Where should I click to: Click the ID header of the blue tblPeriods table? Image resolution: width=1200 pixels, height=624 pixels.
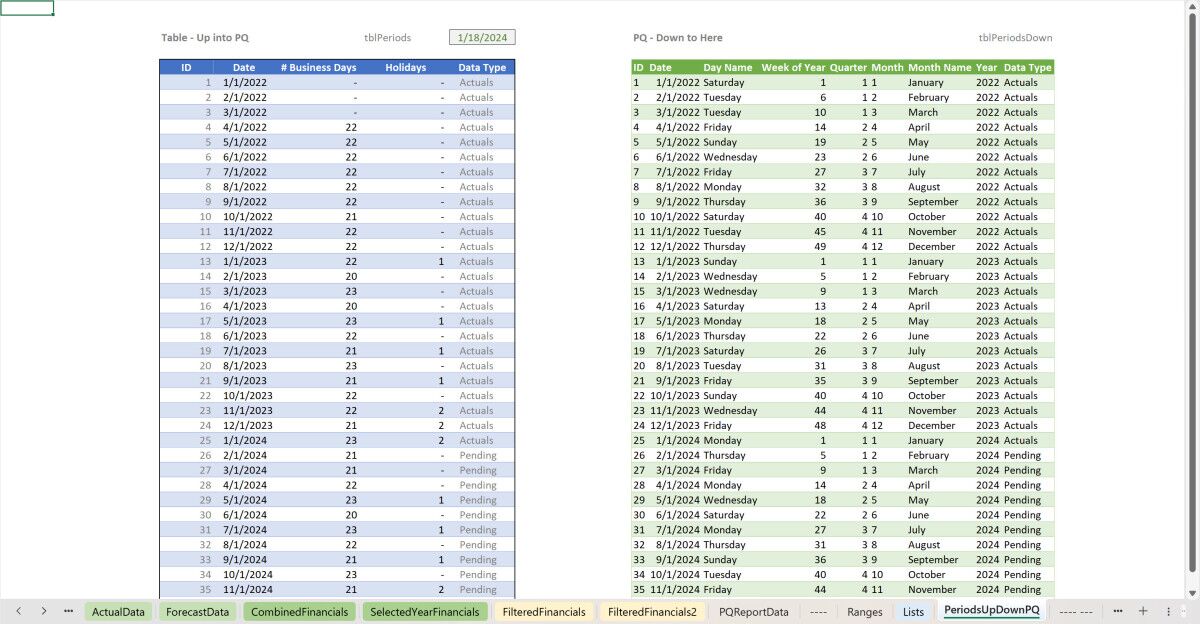pyautogui.click(x=185, y=67)
